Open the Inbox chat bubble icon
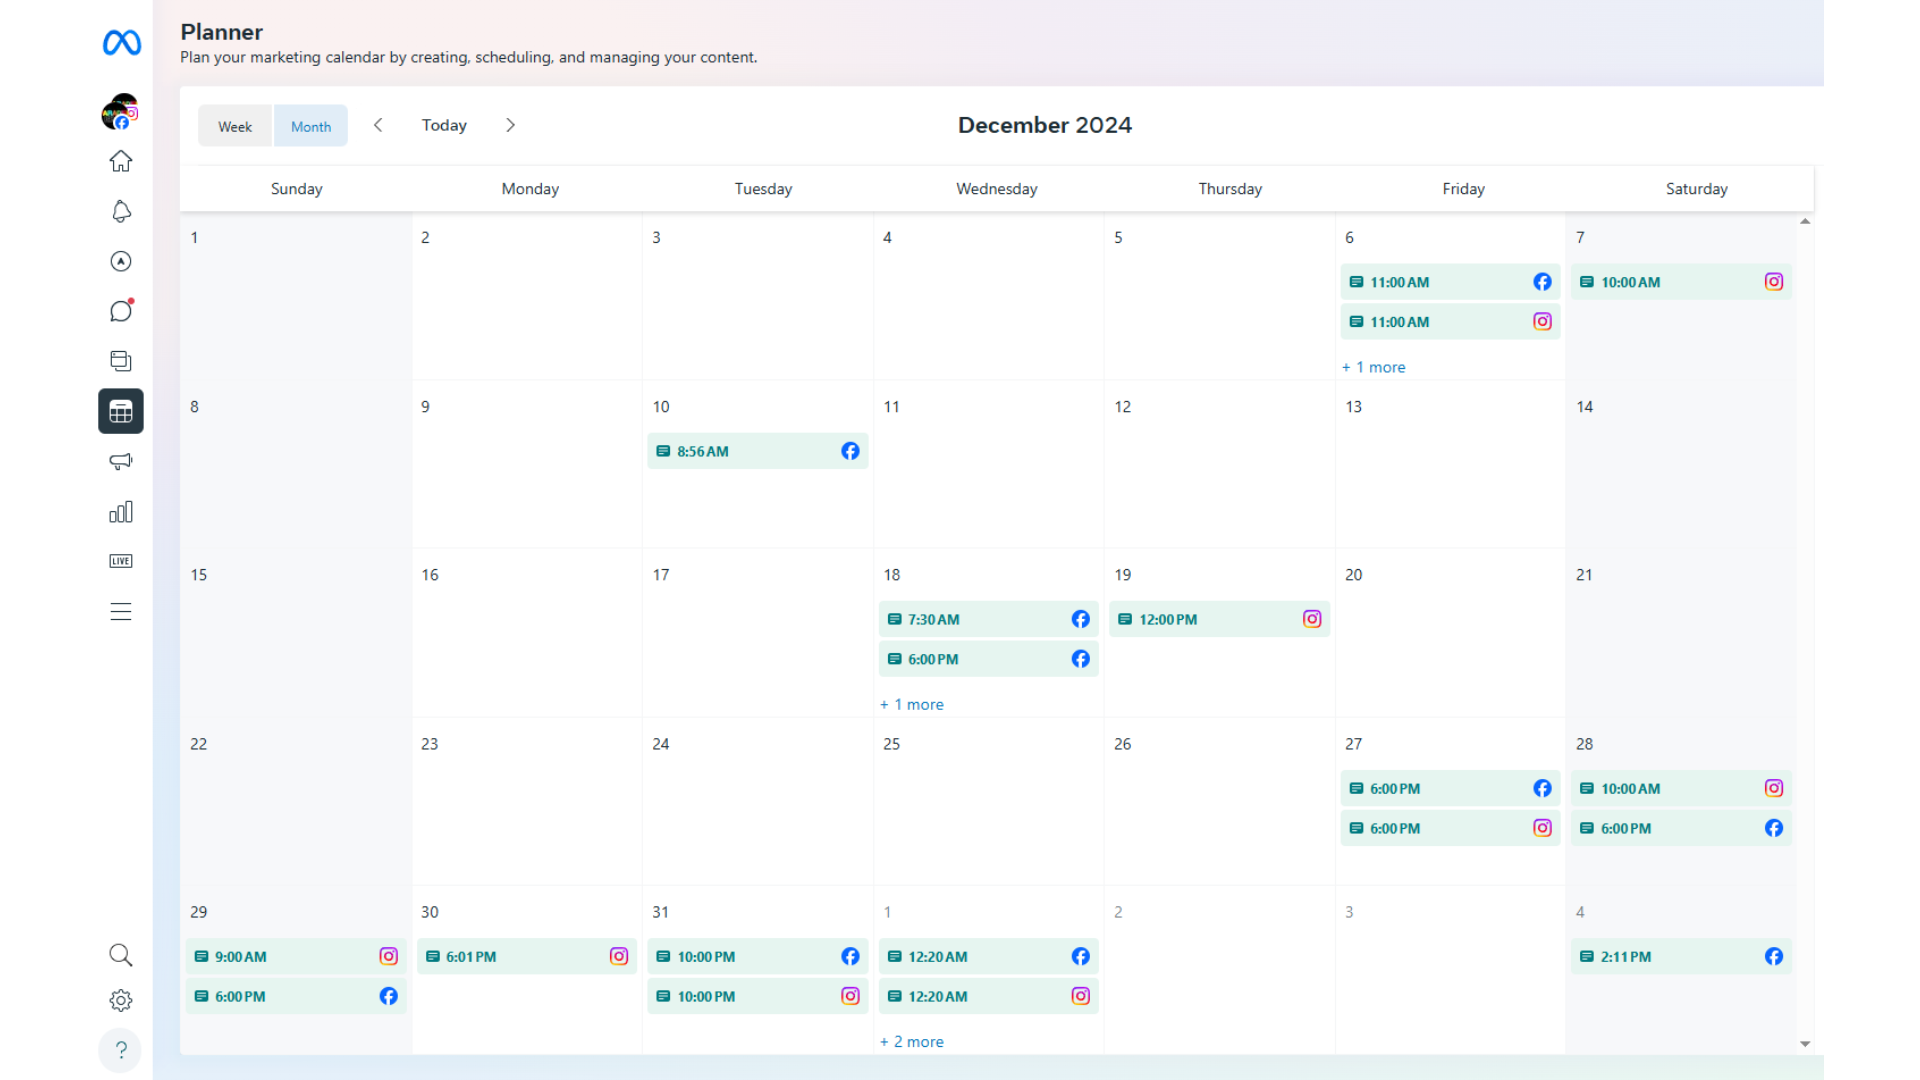This screenshot has width=1920, height=1080. pyautogui.click(x=121, y=311)
